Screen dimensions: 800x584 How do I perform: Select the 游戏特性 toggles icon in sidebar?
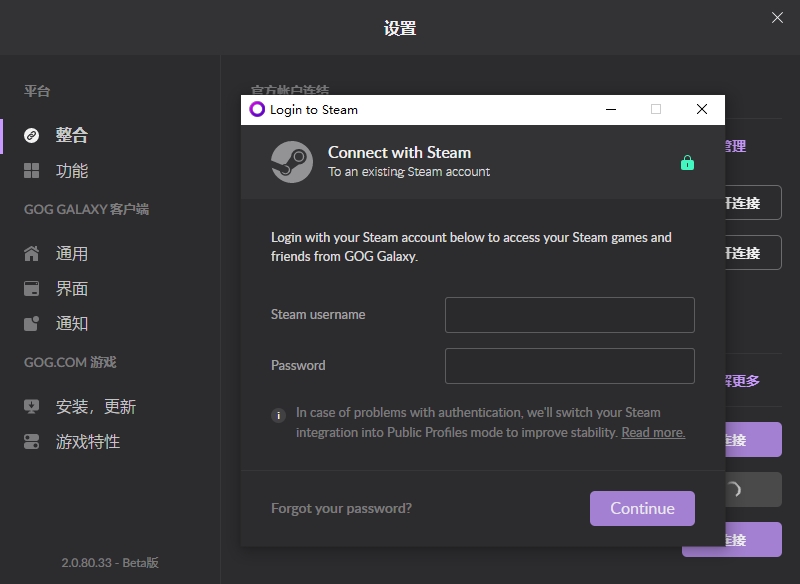(x=32, y=442)
